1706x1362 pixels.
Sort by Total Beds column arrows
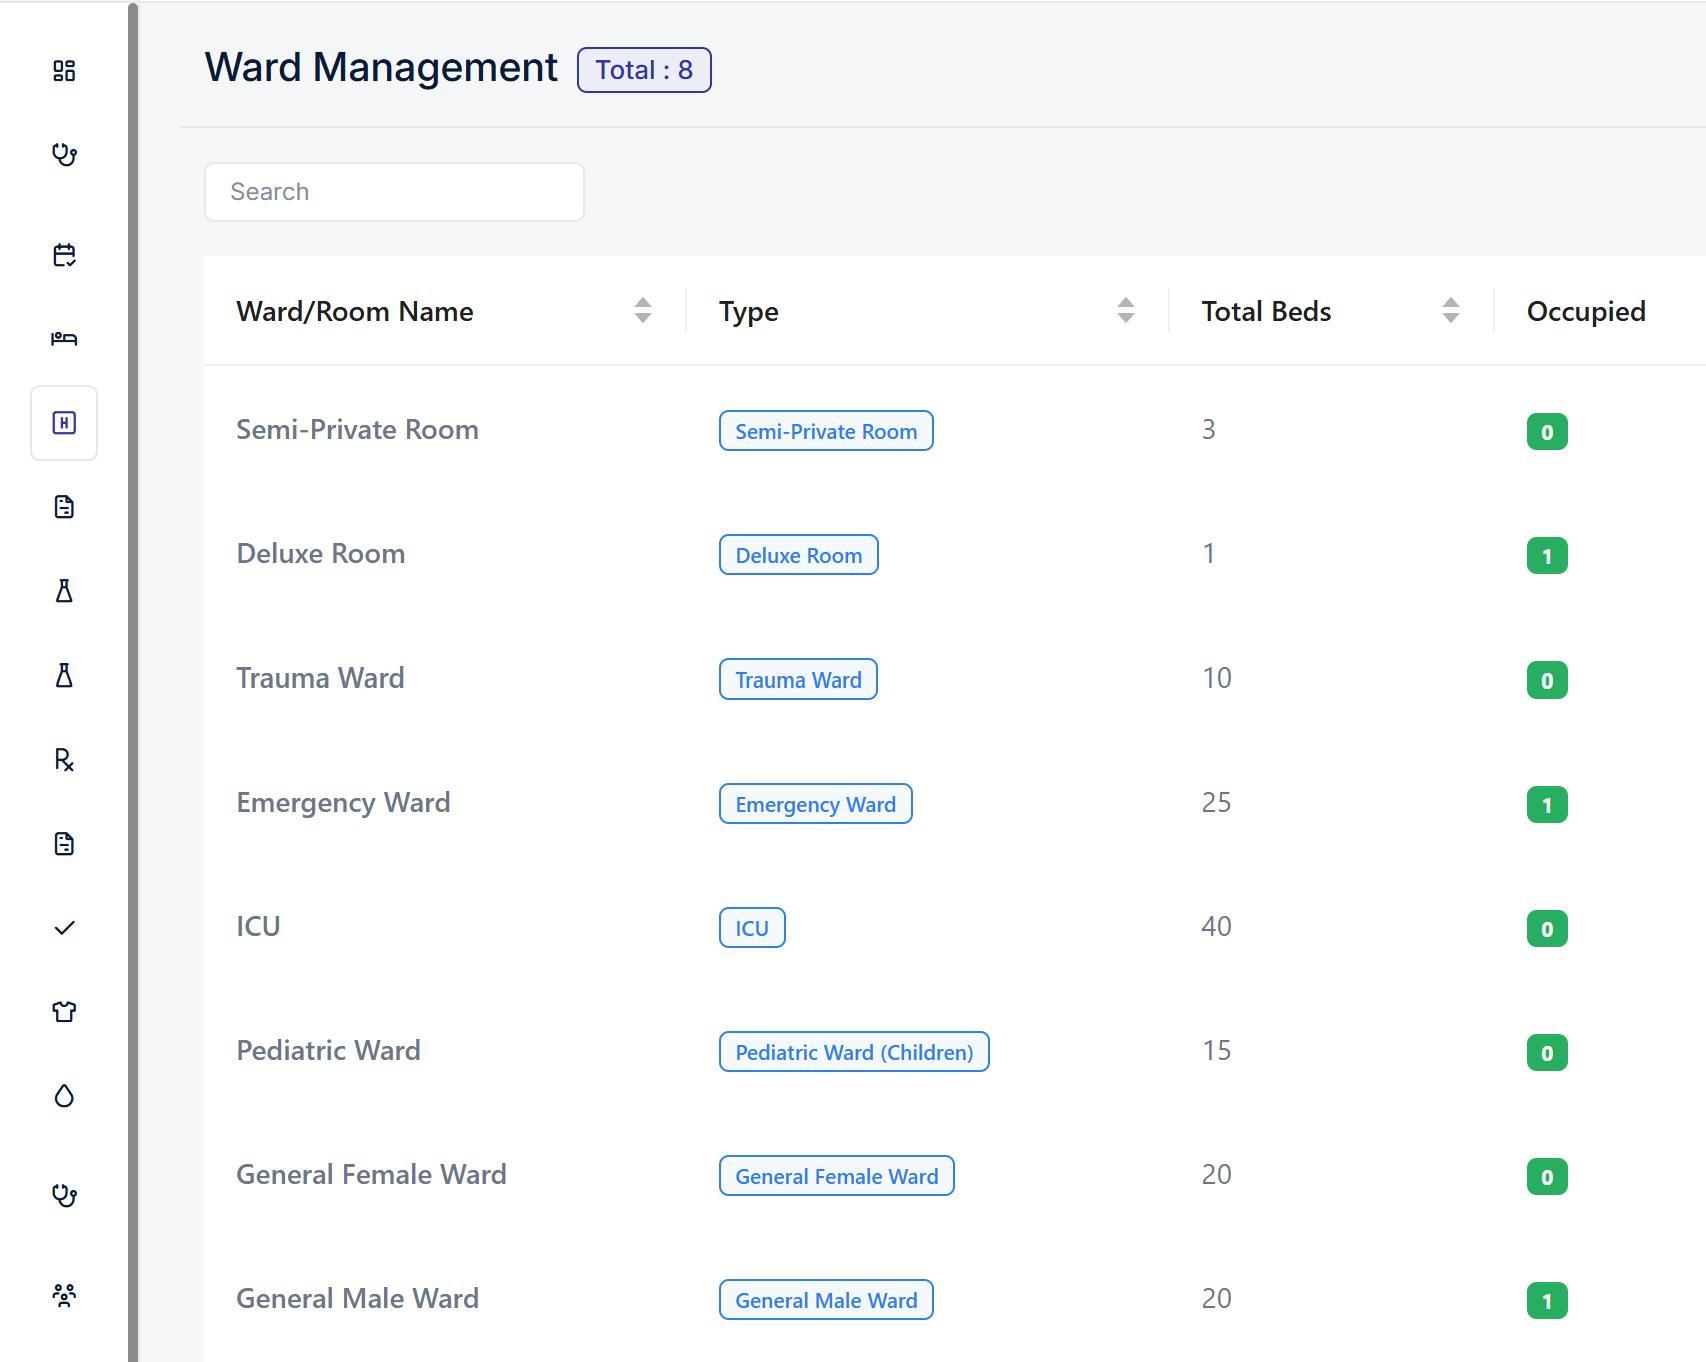[x=1451, y=311]
